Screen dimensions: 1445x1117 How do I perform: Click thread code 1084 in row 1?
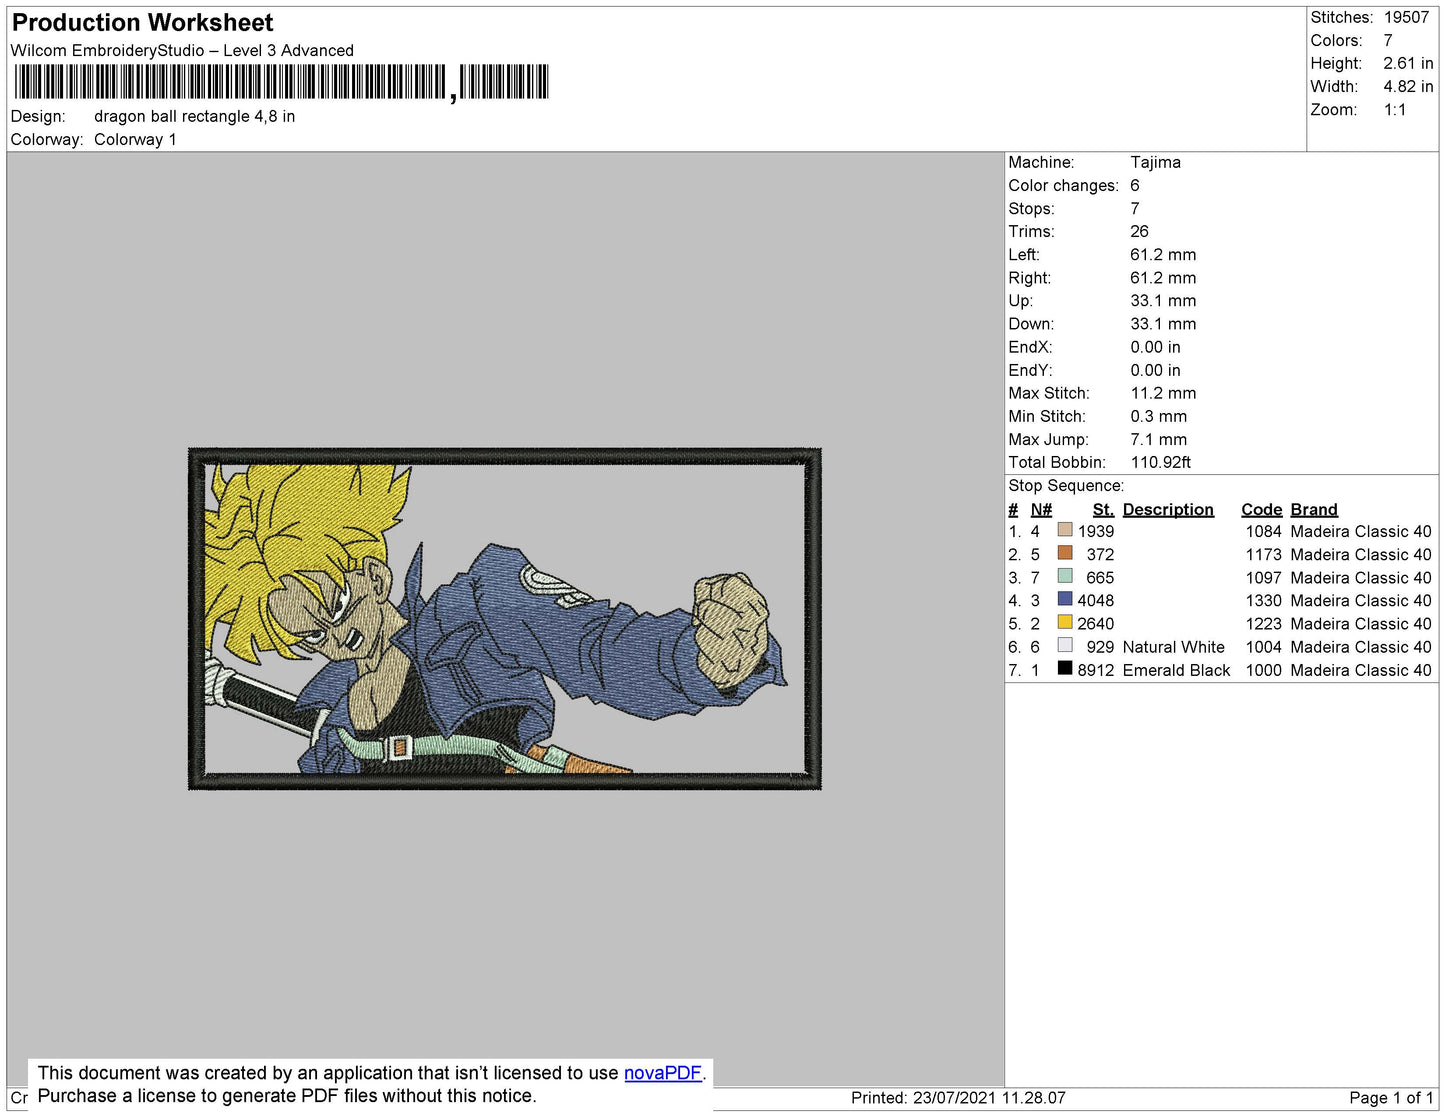pyautogui.click(x=1263, y=532)
